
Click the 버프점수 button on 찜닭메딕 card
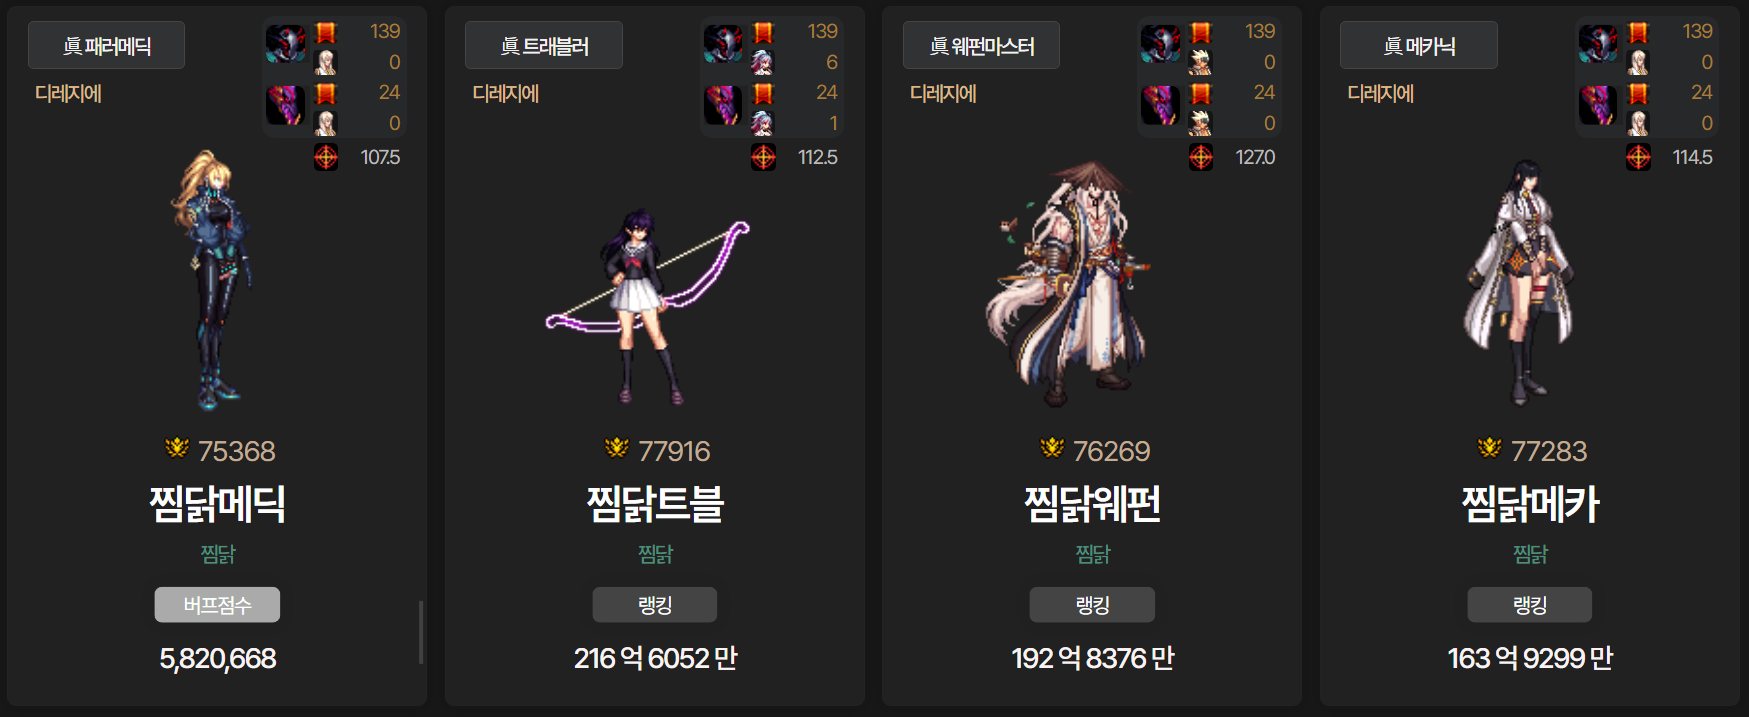217,605
